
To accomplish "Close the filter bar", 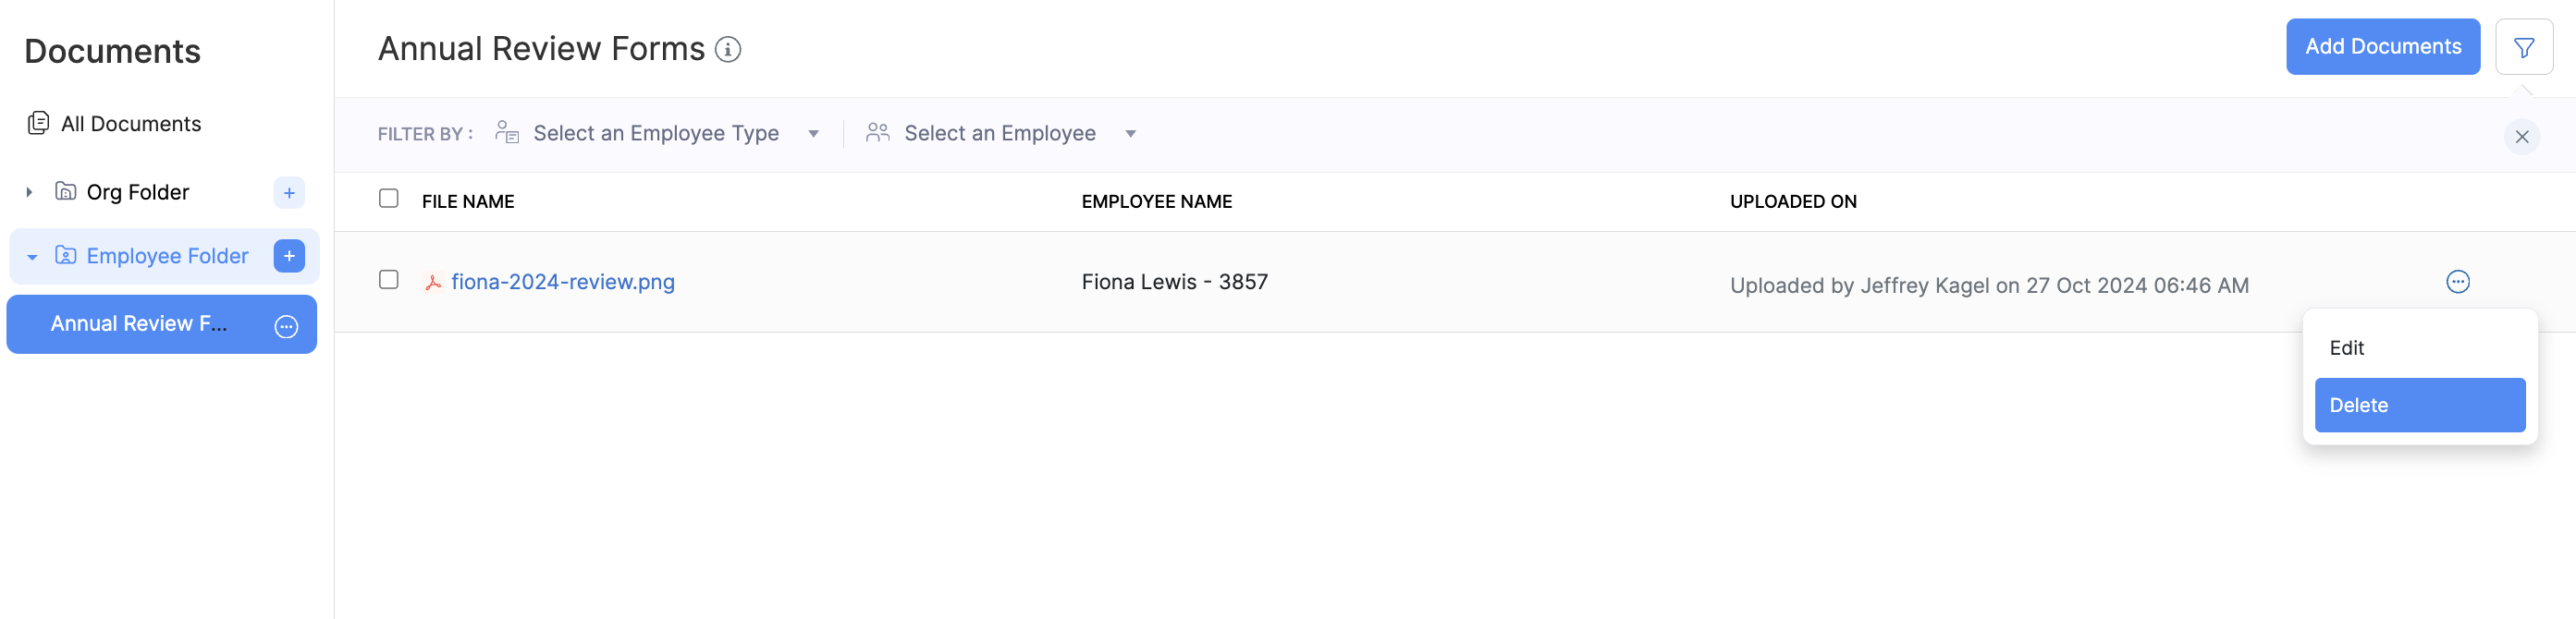I will [2521, 137].
